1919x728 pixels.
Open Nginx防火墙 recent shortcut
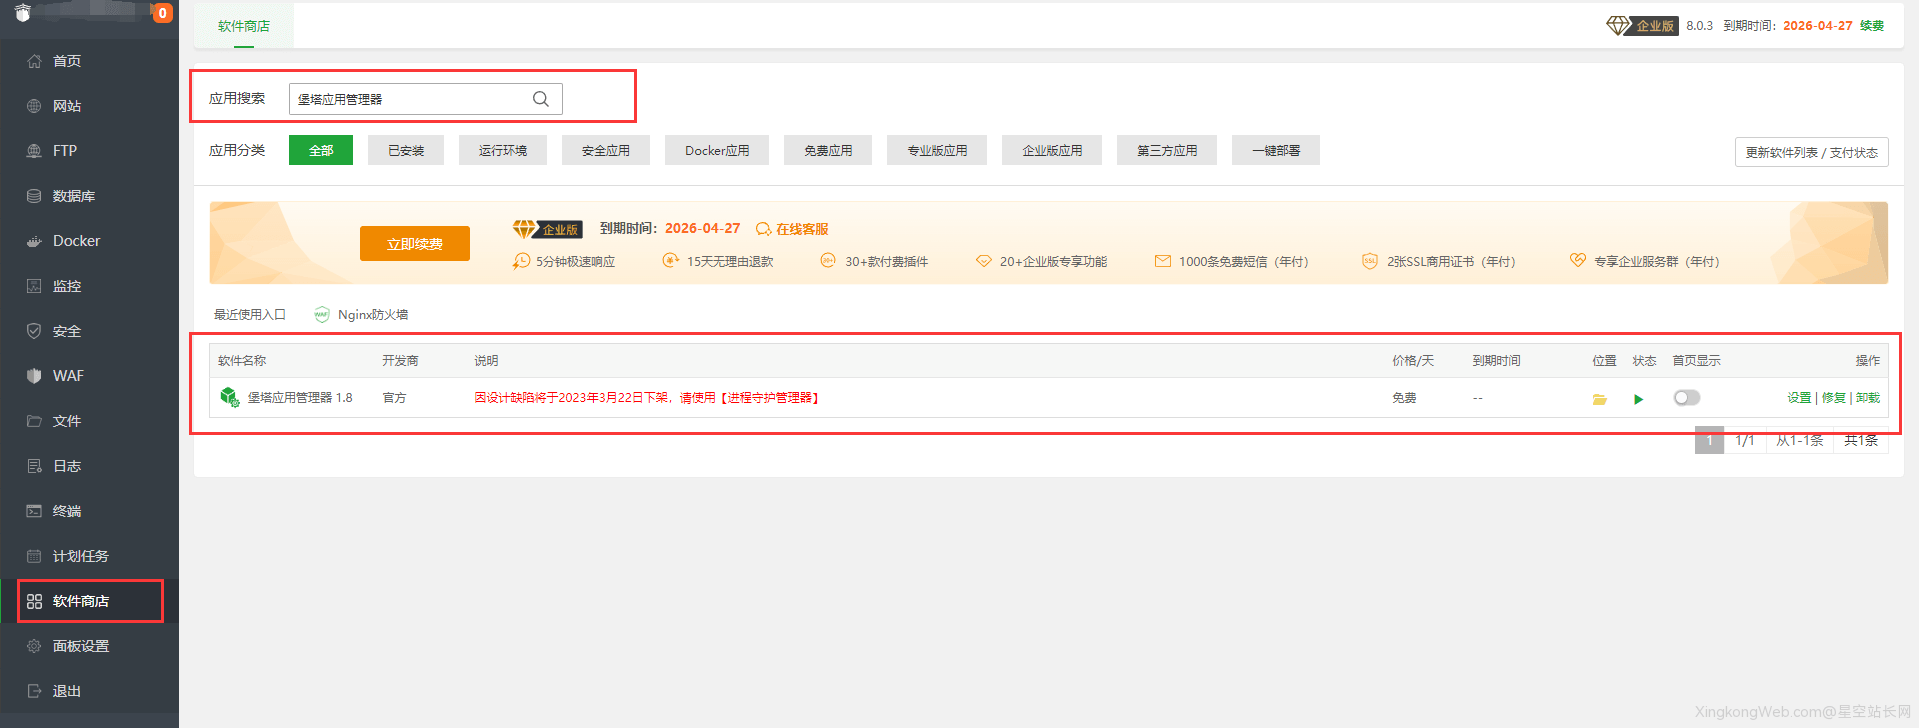click(x=373, y=314)
